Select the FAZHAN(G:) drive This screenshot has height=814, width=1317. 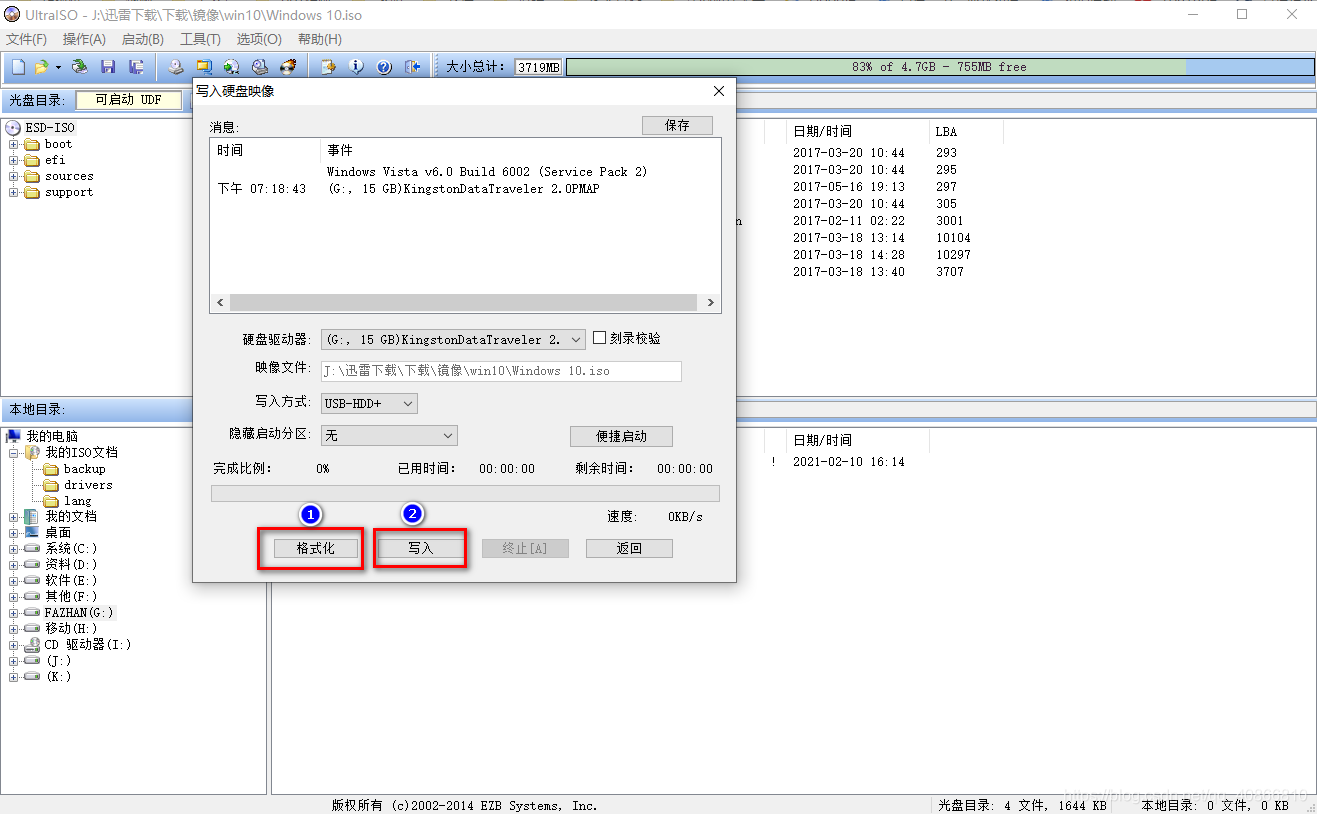(79, 612)
